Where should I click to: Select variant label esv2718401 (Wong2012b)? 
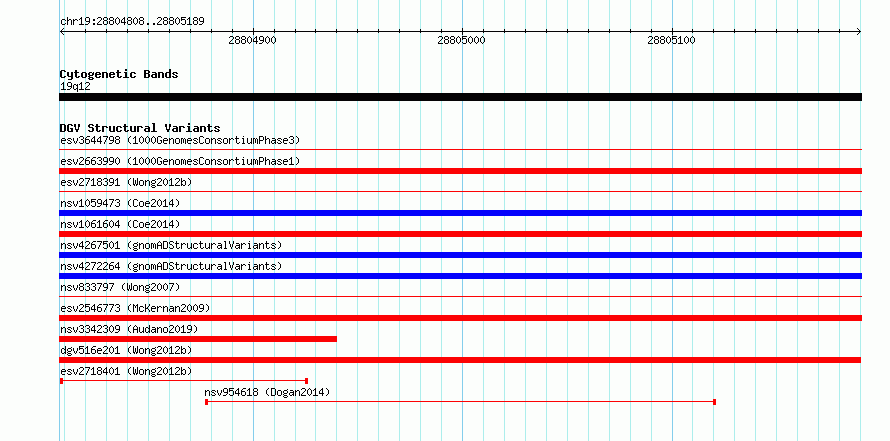(126, 371)
